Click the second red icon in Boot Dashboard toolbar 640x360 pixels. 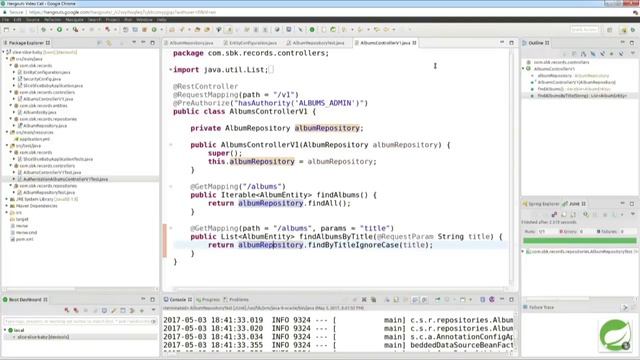pos(76,311)
